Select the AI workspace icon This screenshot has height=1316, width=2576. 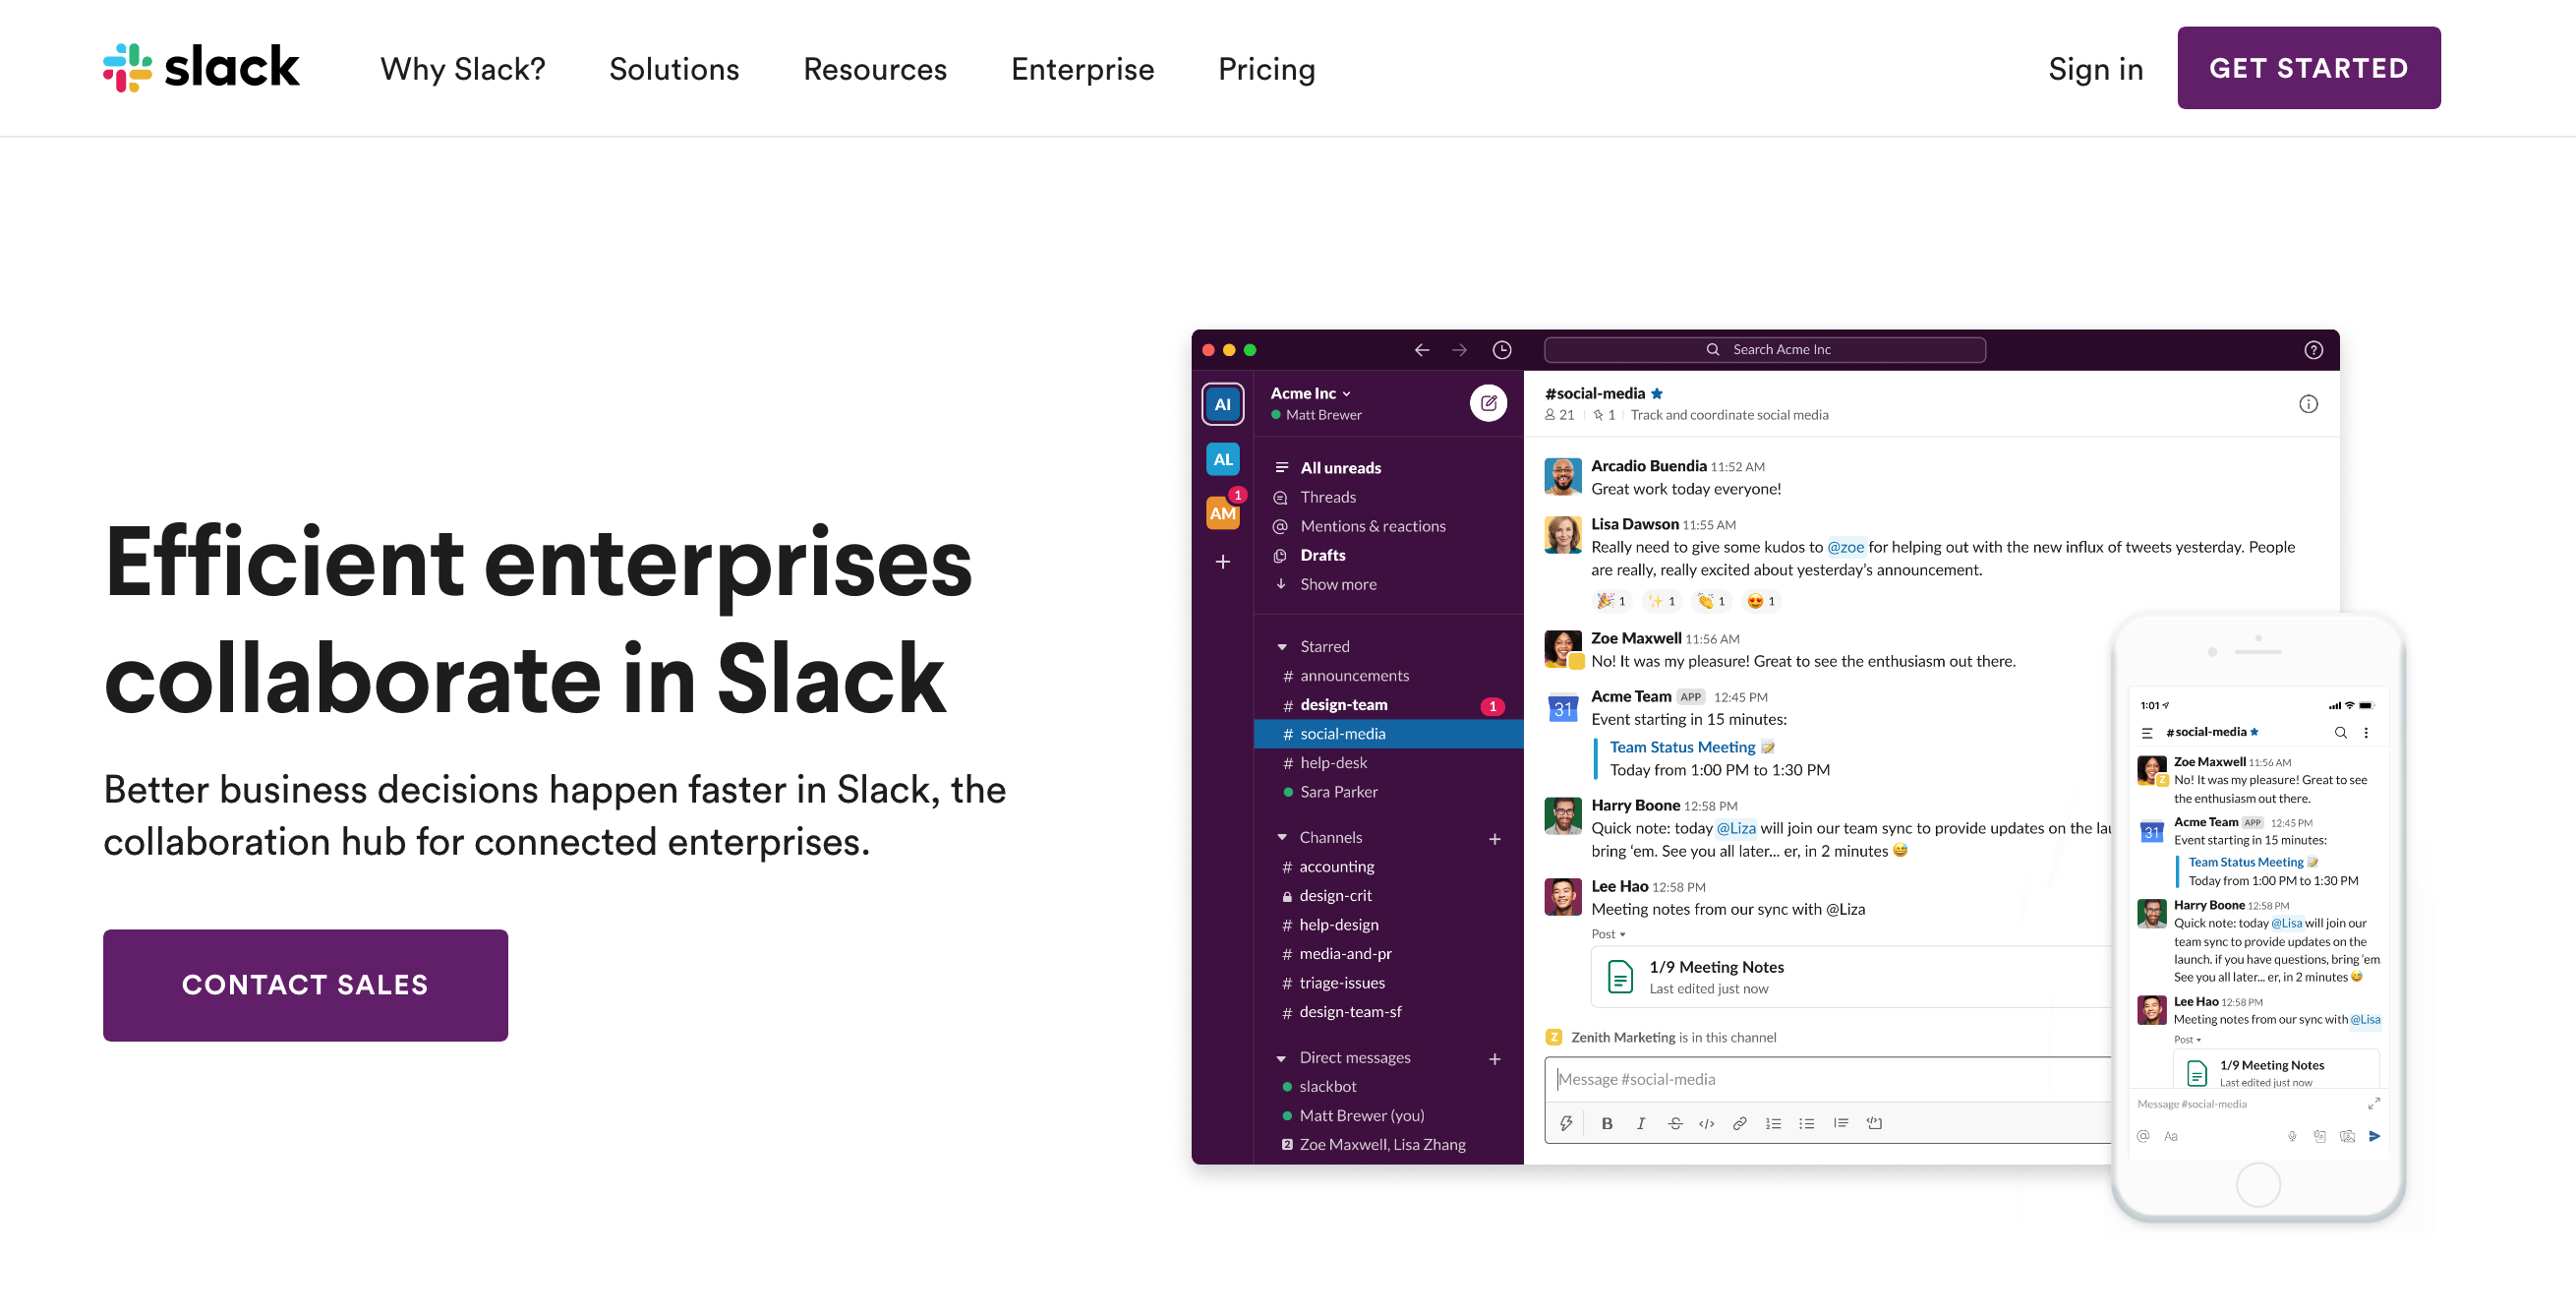pyautogui.click(x=1222, y=404)
